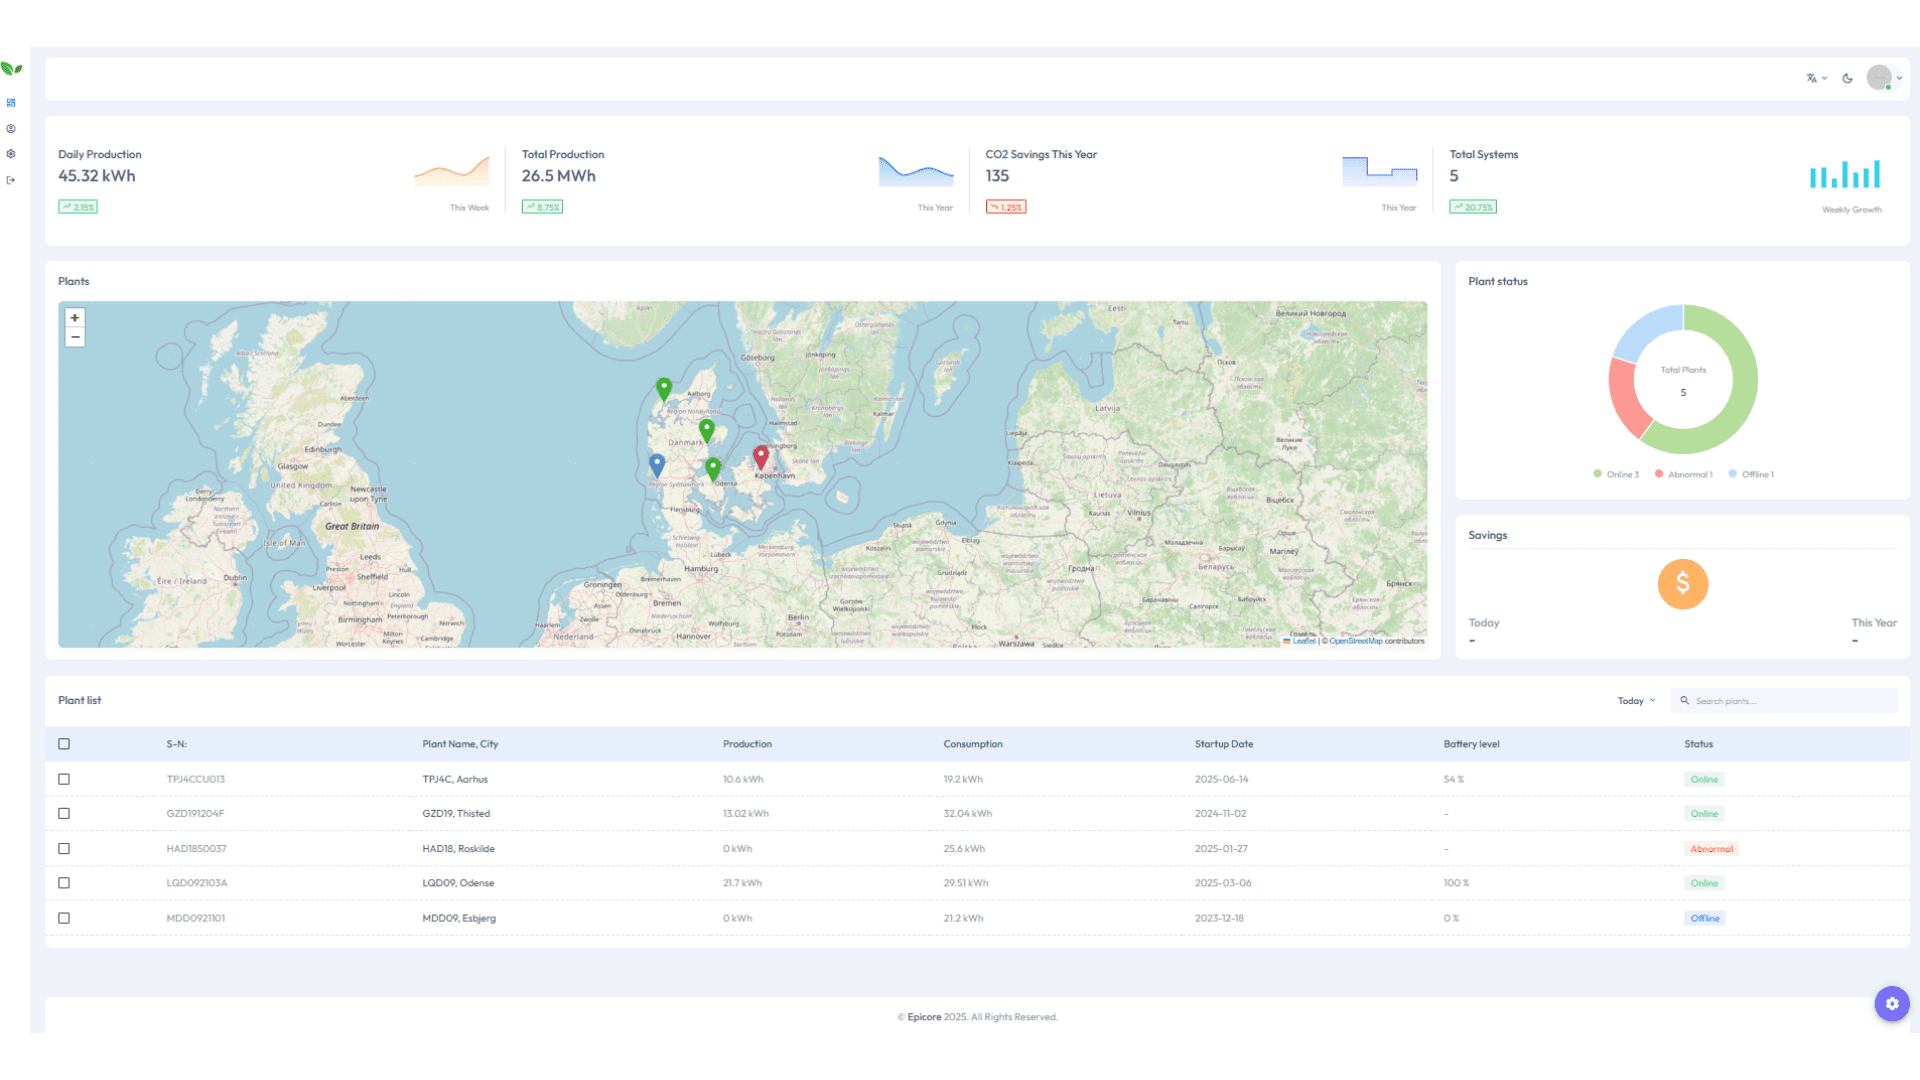Select the green map marker near Aarhus
The width and height of the screenshot is (1920, 1080).
707,431
